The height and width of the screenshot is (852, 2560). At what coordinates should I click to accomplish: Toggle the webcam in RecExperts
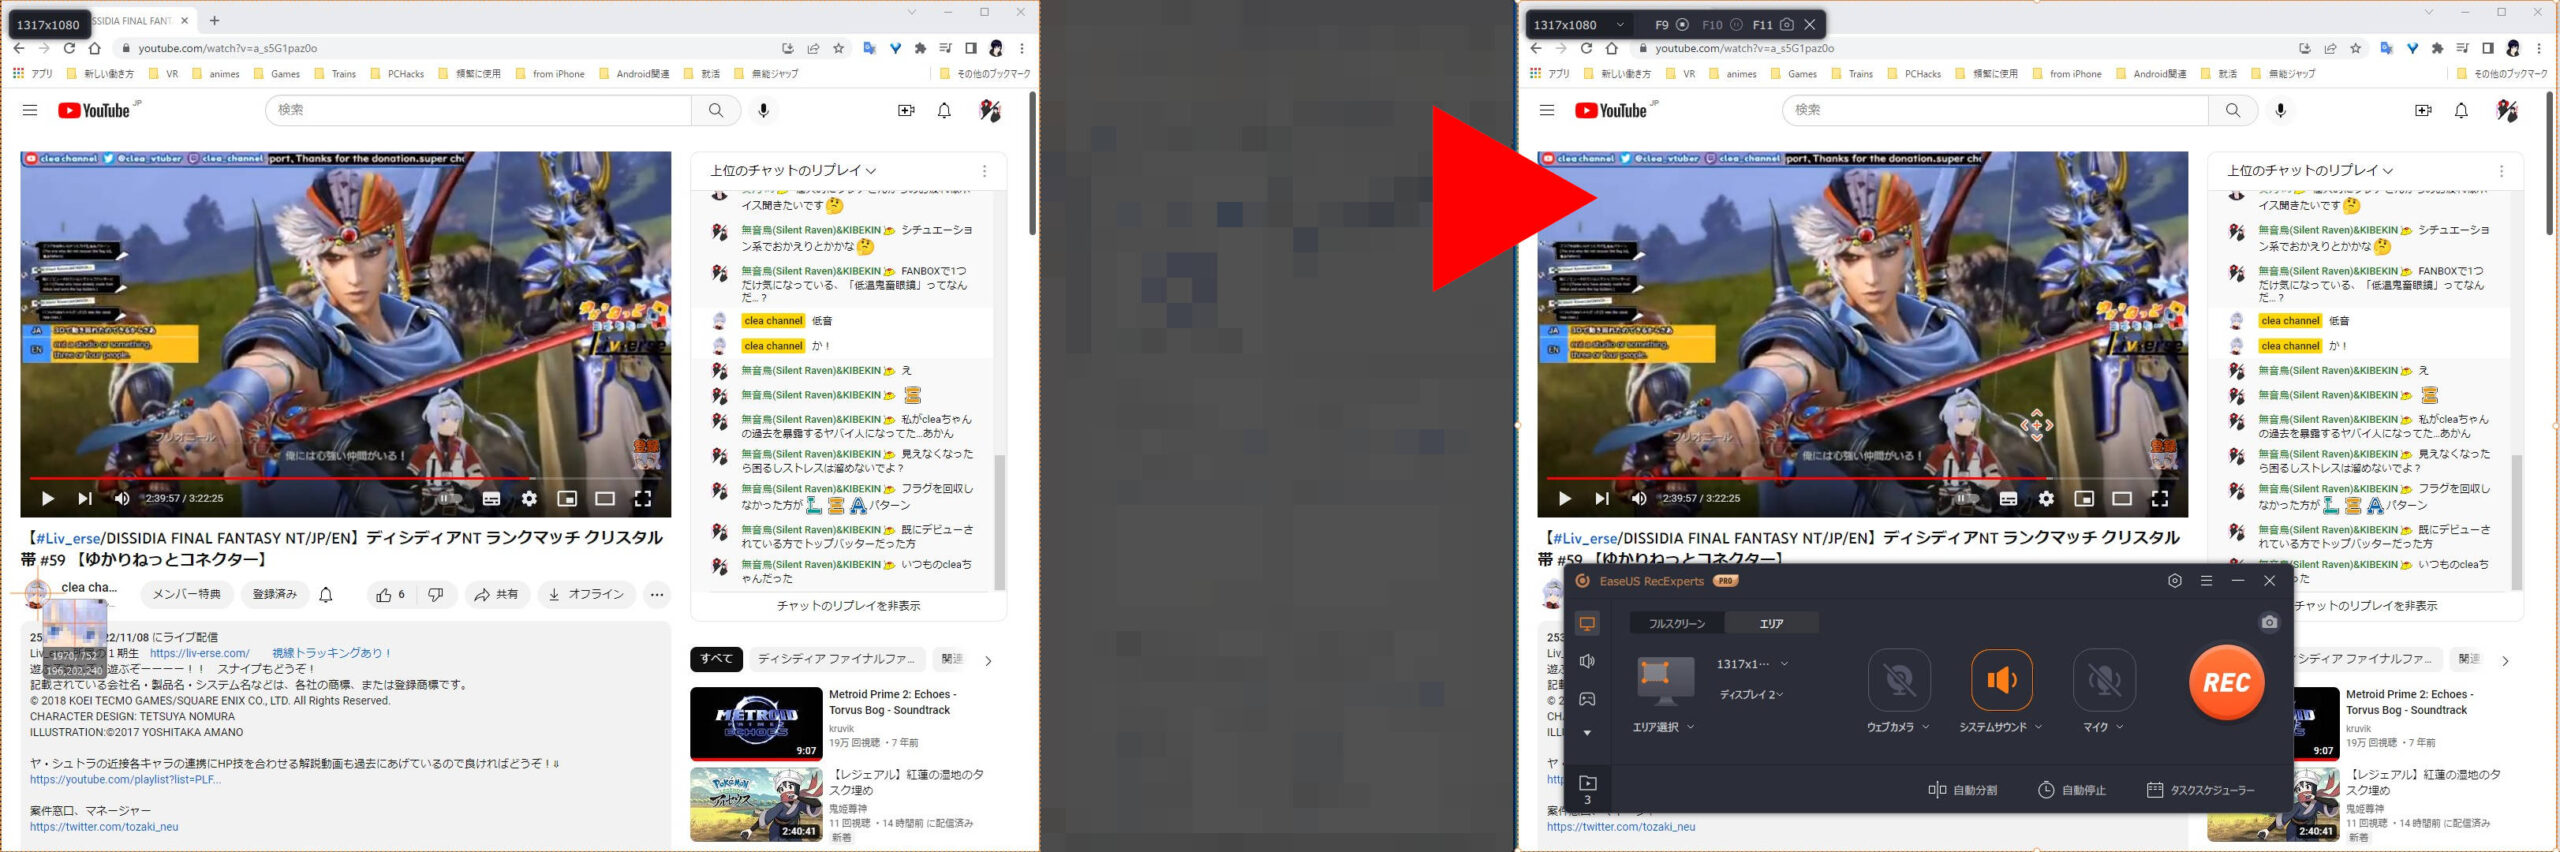[1899, 681]
